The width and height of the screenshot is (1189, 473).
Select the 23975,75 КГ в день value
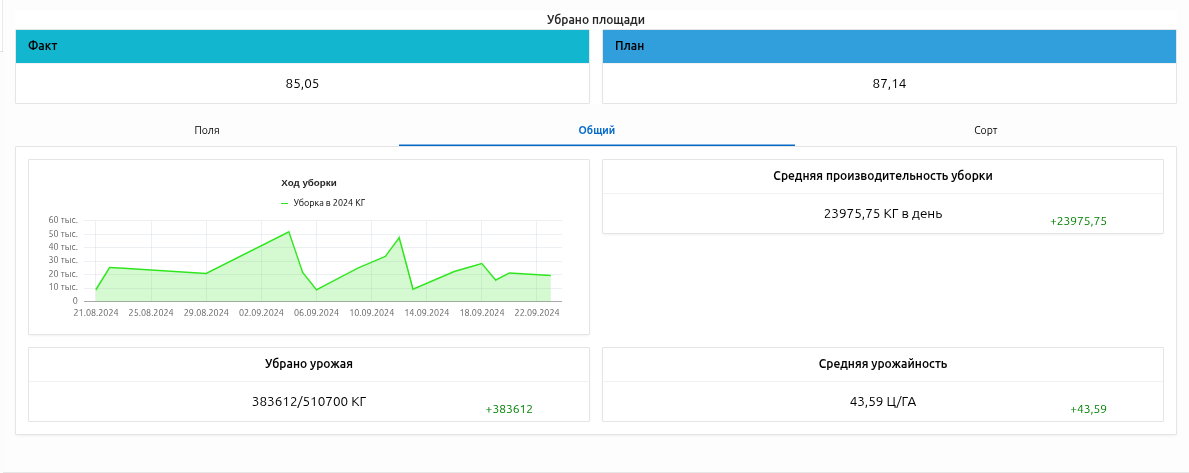point(883,213)
